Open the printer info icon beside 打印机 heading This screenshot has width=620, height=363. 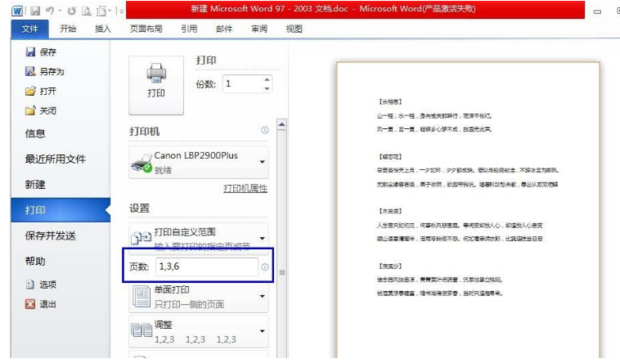click(265, 130)
